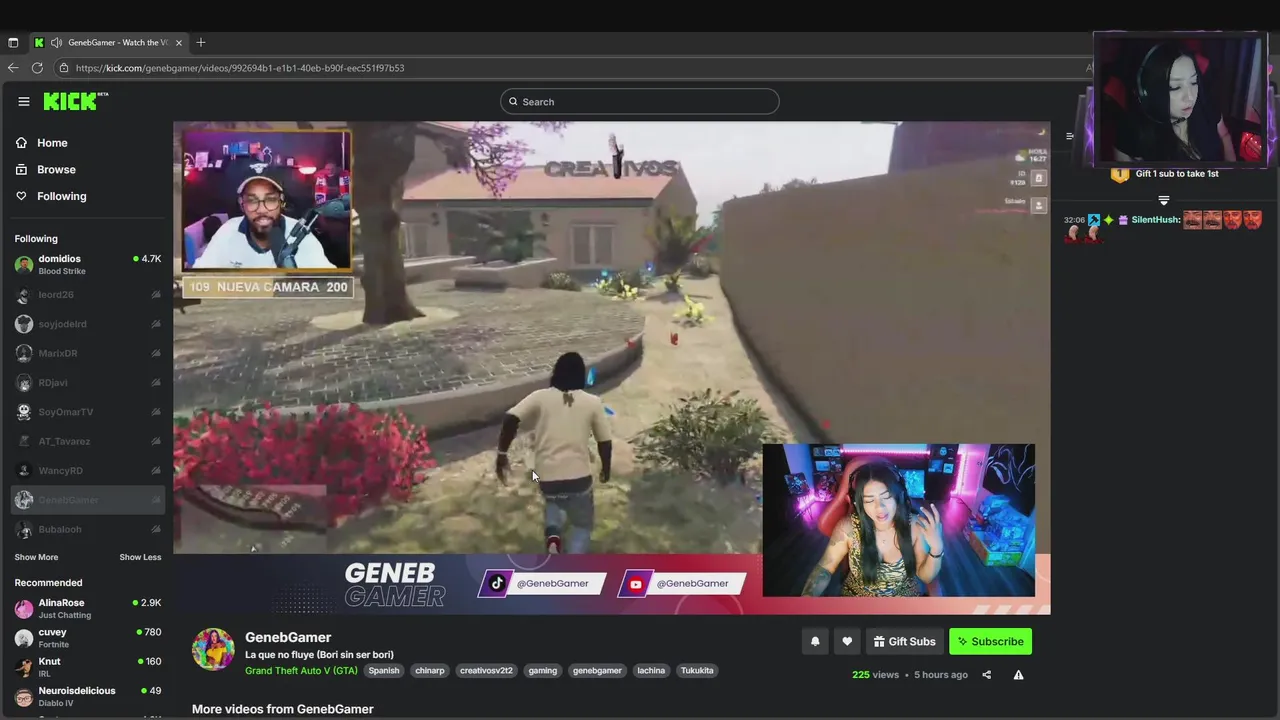Screen dimensions: 1280x720
Task: Click GenebGamer profile avatar below video
Action: coord(213,650)
